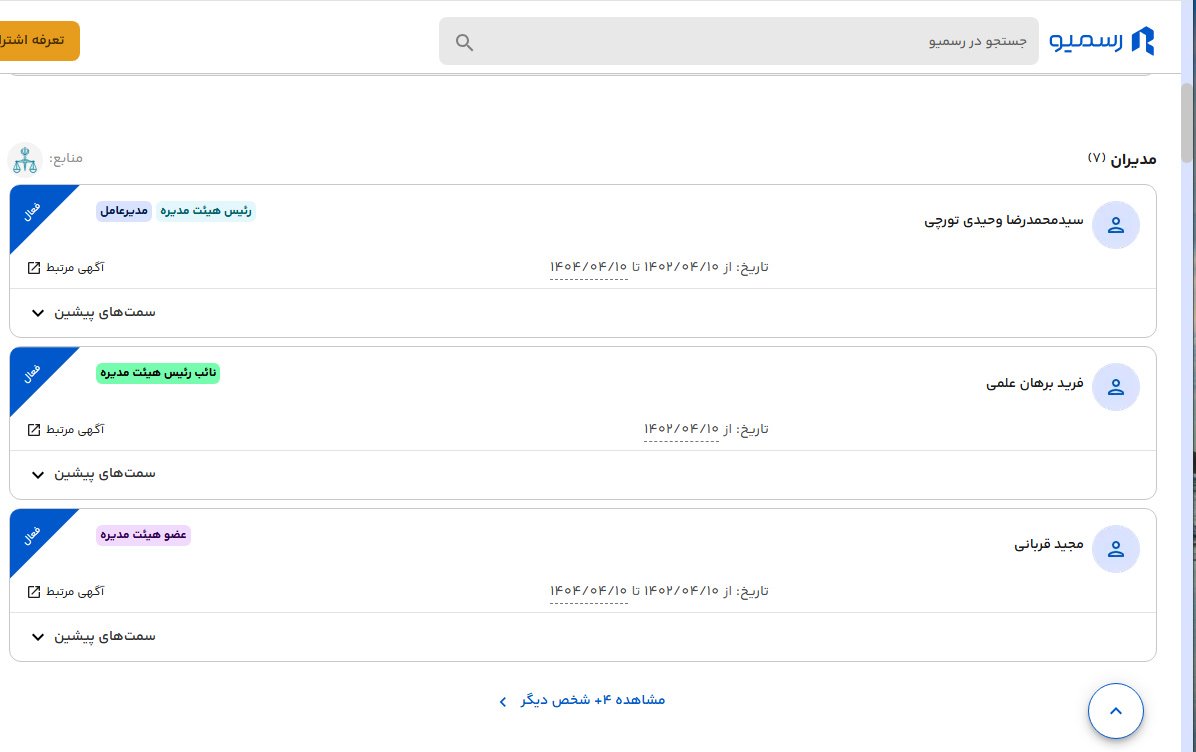Screen dimensions: 1196x752
Task: Click the رئیس هیئت مدیره tag
Action: click(206, 211)
